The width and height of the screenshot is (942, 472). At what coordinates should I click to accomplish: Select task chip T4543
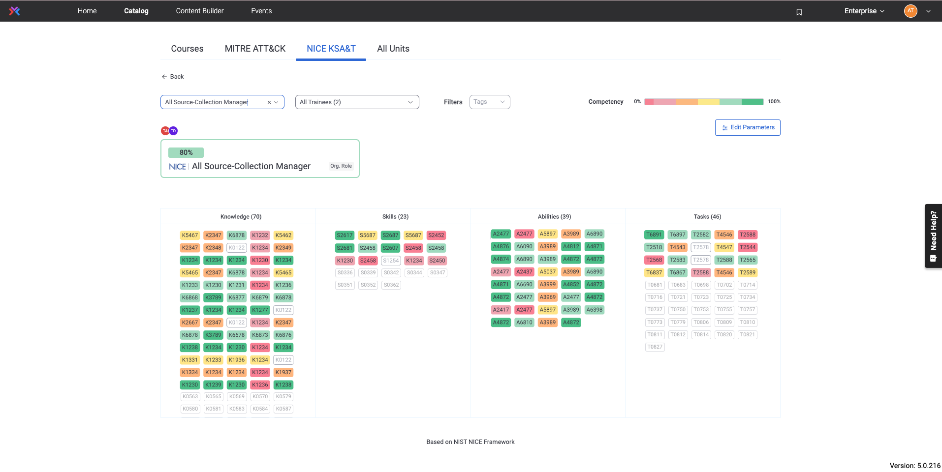click(678, 247)
